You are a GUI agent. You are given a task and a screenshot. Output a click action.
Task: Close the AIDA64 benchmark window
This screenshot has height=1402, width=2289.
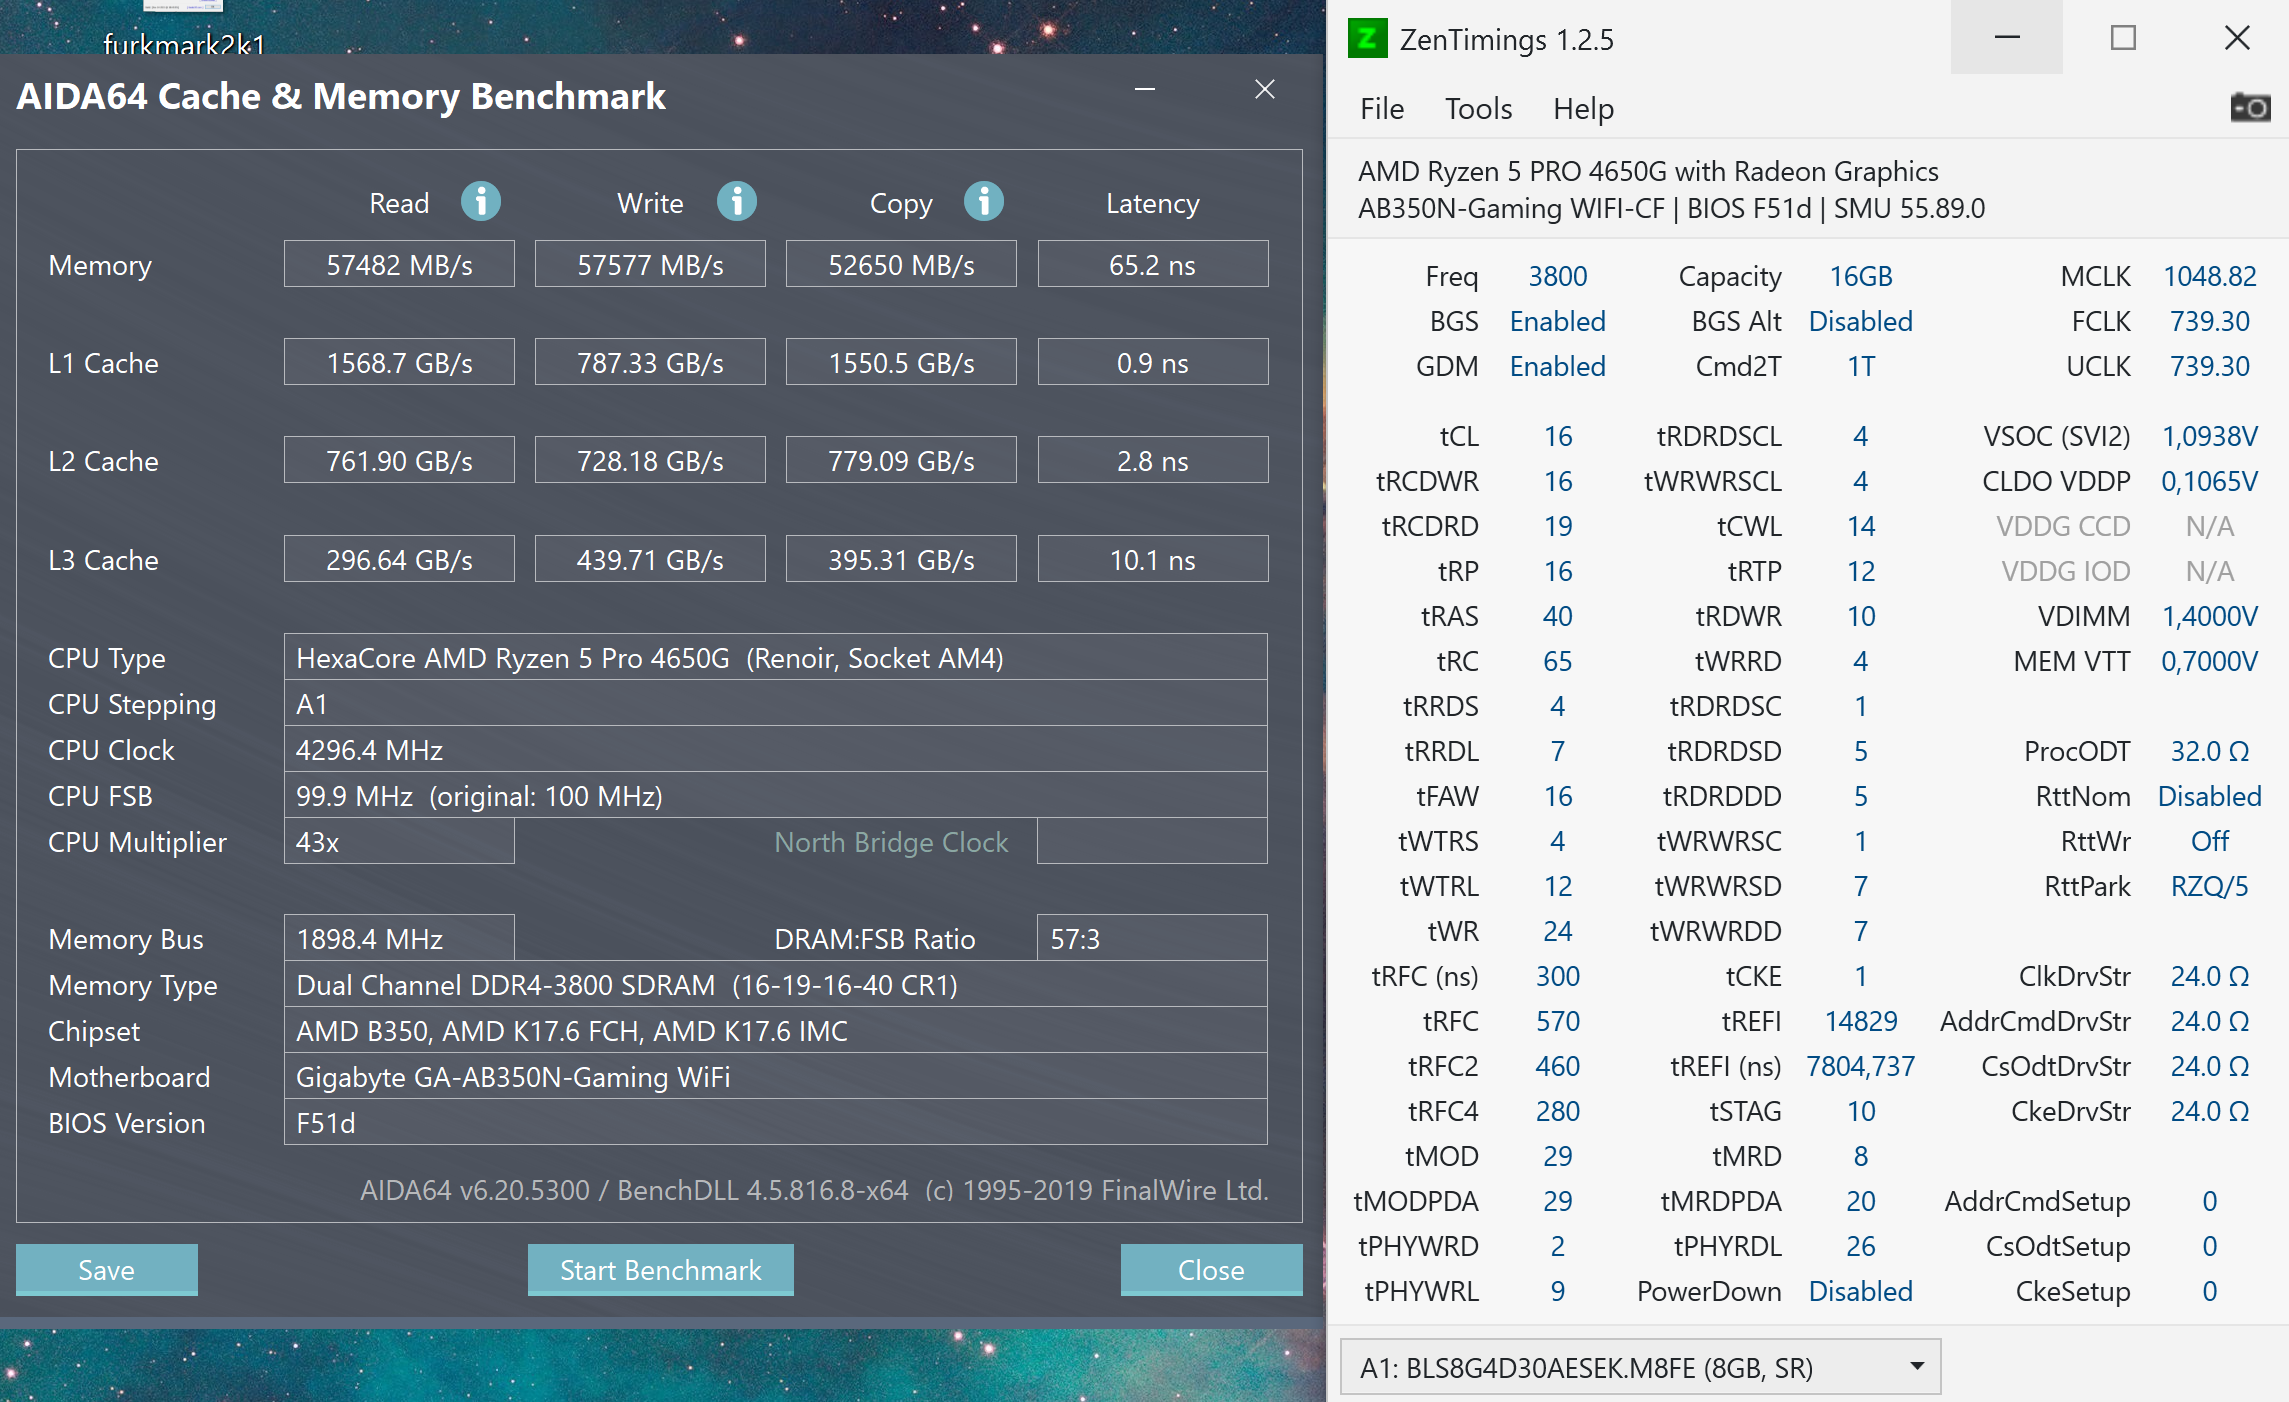pyautogui.click(x=1265, y=90)
